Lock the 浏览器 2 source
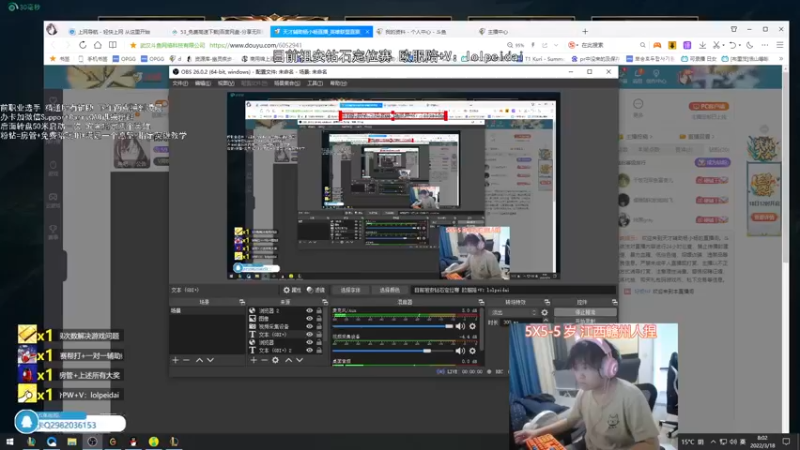 319,311
